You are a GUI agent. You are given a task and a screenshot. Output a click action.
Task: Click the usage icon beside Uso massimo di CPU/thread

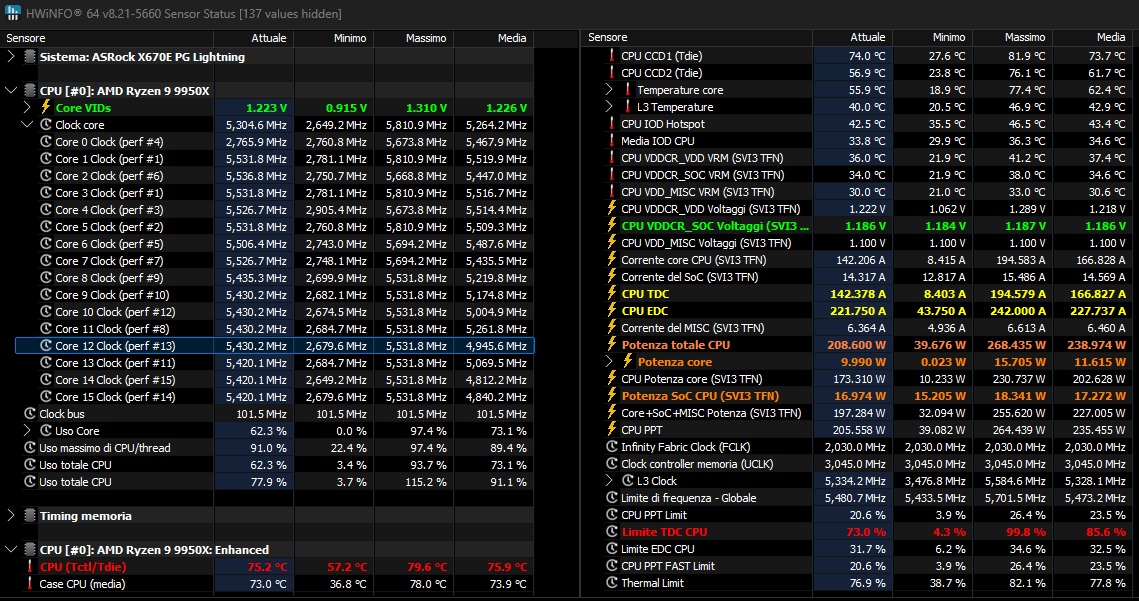30,448
